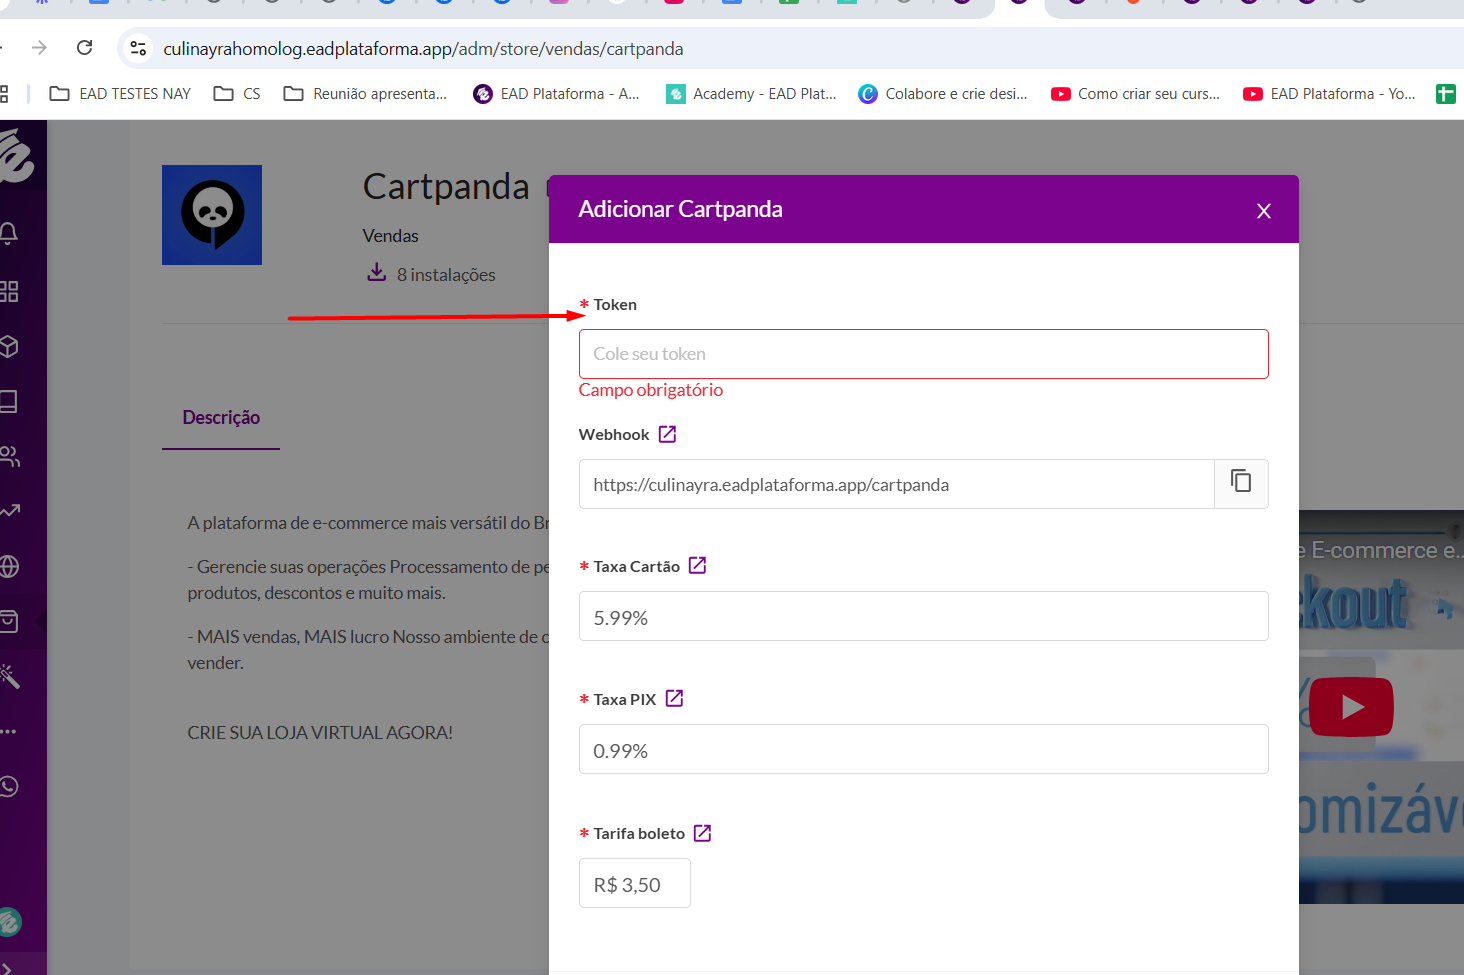Play the YouTube video behind the dialog

(1352, 707)
